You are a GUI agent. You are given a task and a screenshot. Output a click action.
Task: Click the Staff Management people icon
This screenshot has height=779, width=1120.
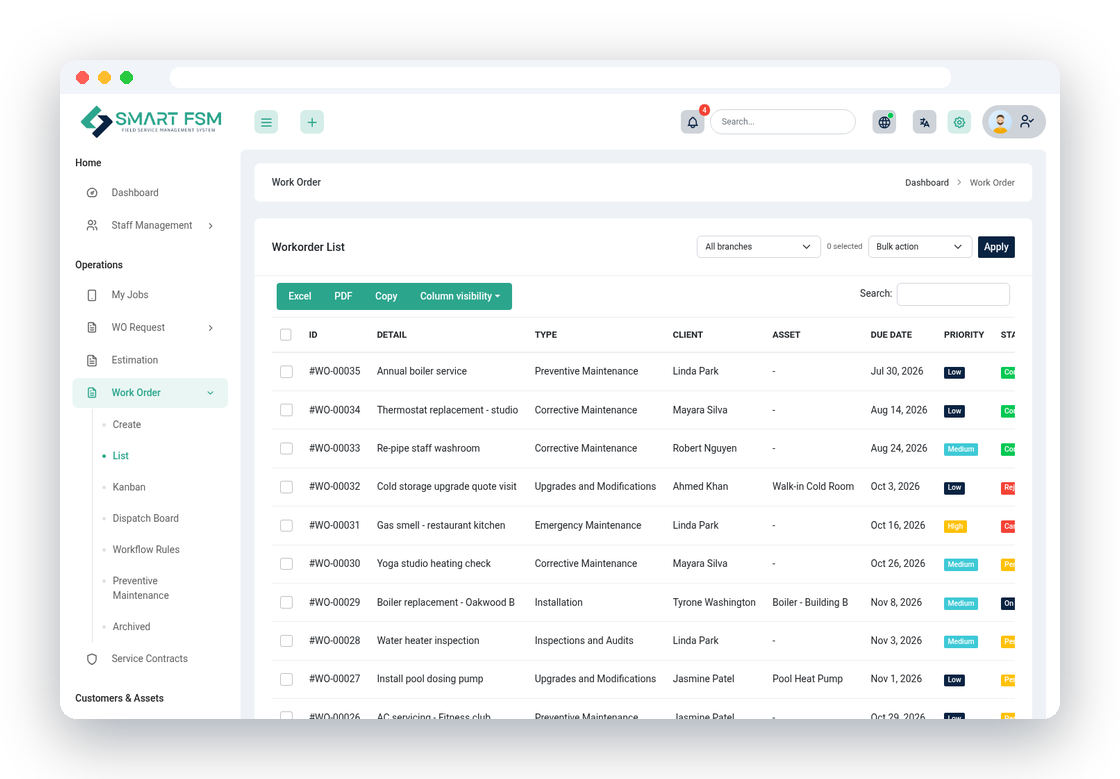pos(92,226)
